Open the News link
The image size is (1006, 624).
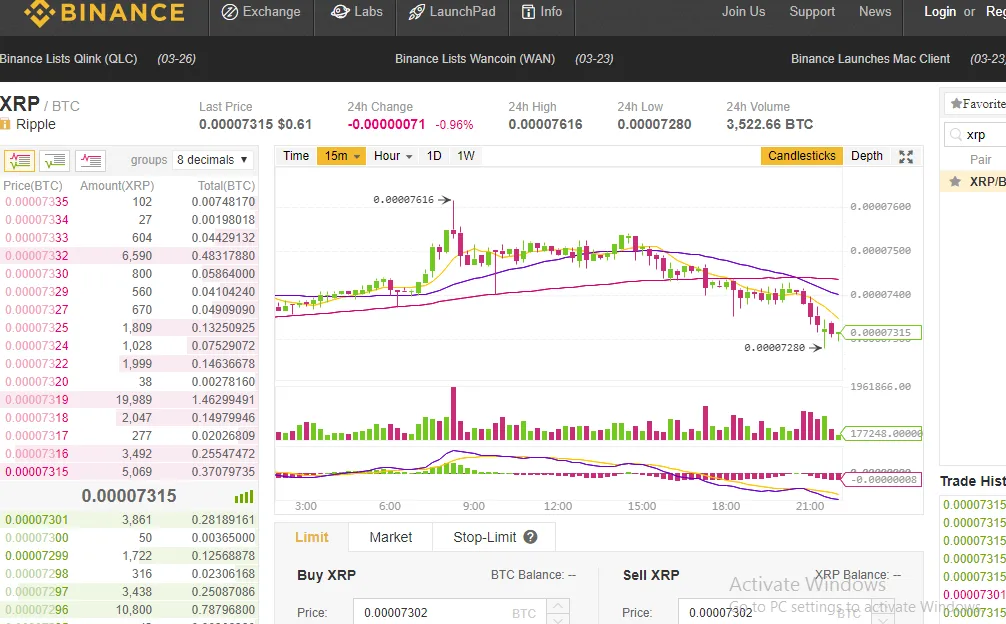(874, 12)
